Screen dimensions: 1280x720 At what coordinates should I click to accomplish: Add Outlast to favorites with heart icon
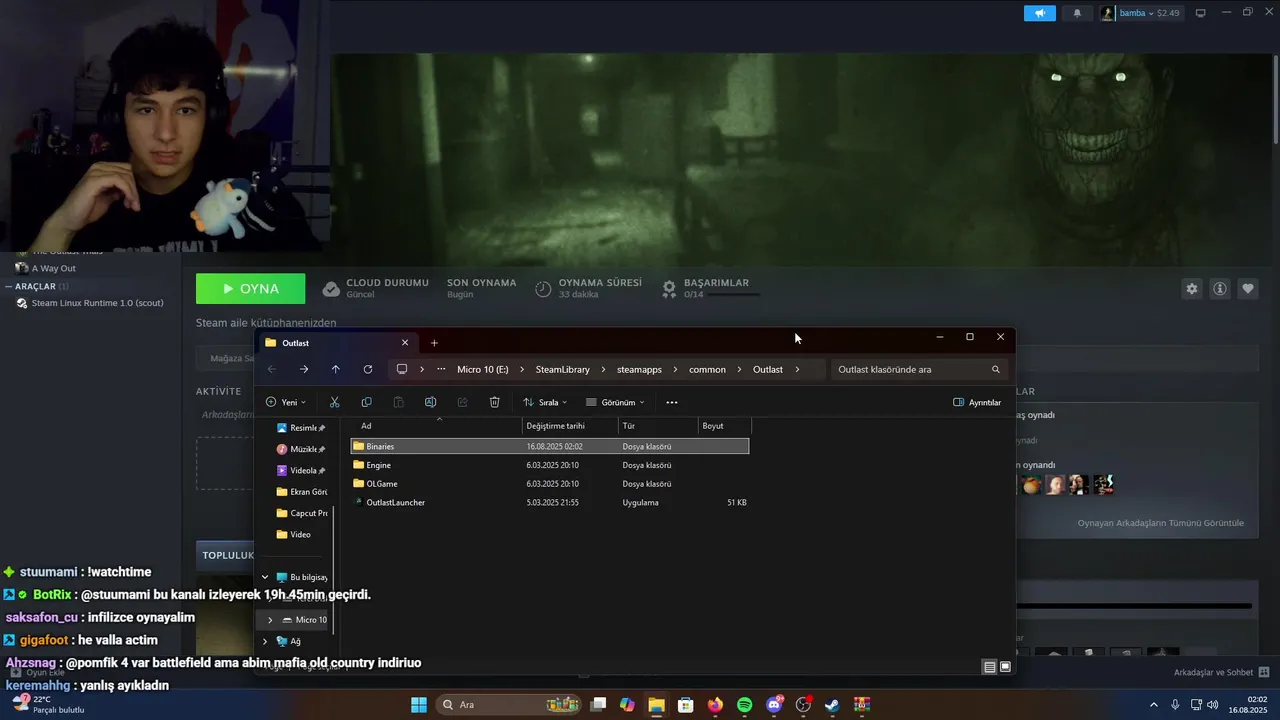pyautogui.click(x=1248, y=289)
